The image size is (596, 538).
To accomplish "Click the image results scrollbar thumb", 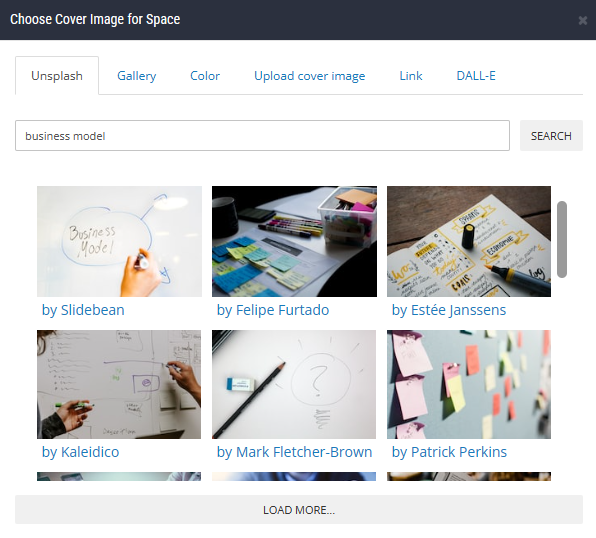I will 562,240.
